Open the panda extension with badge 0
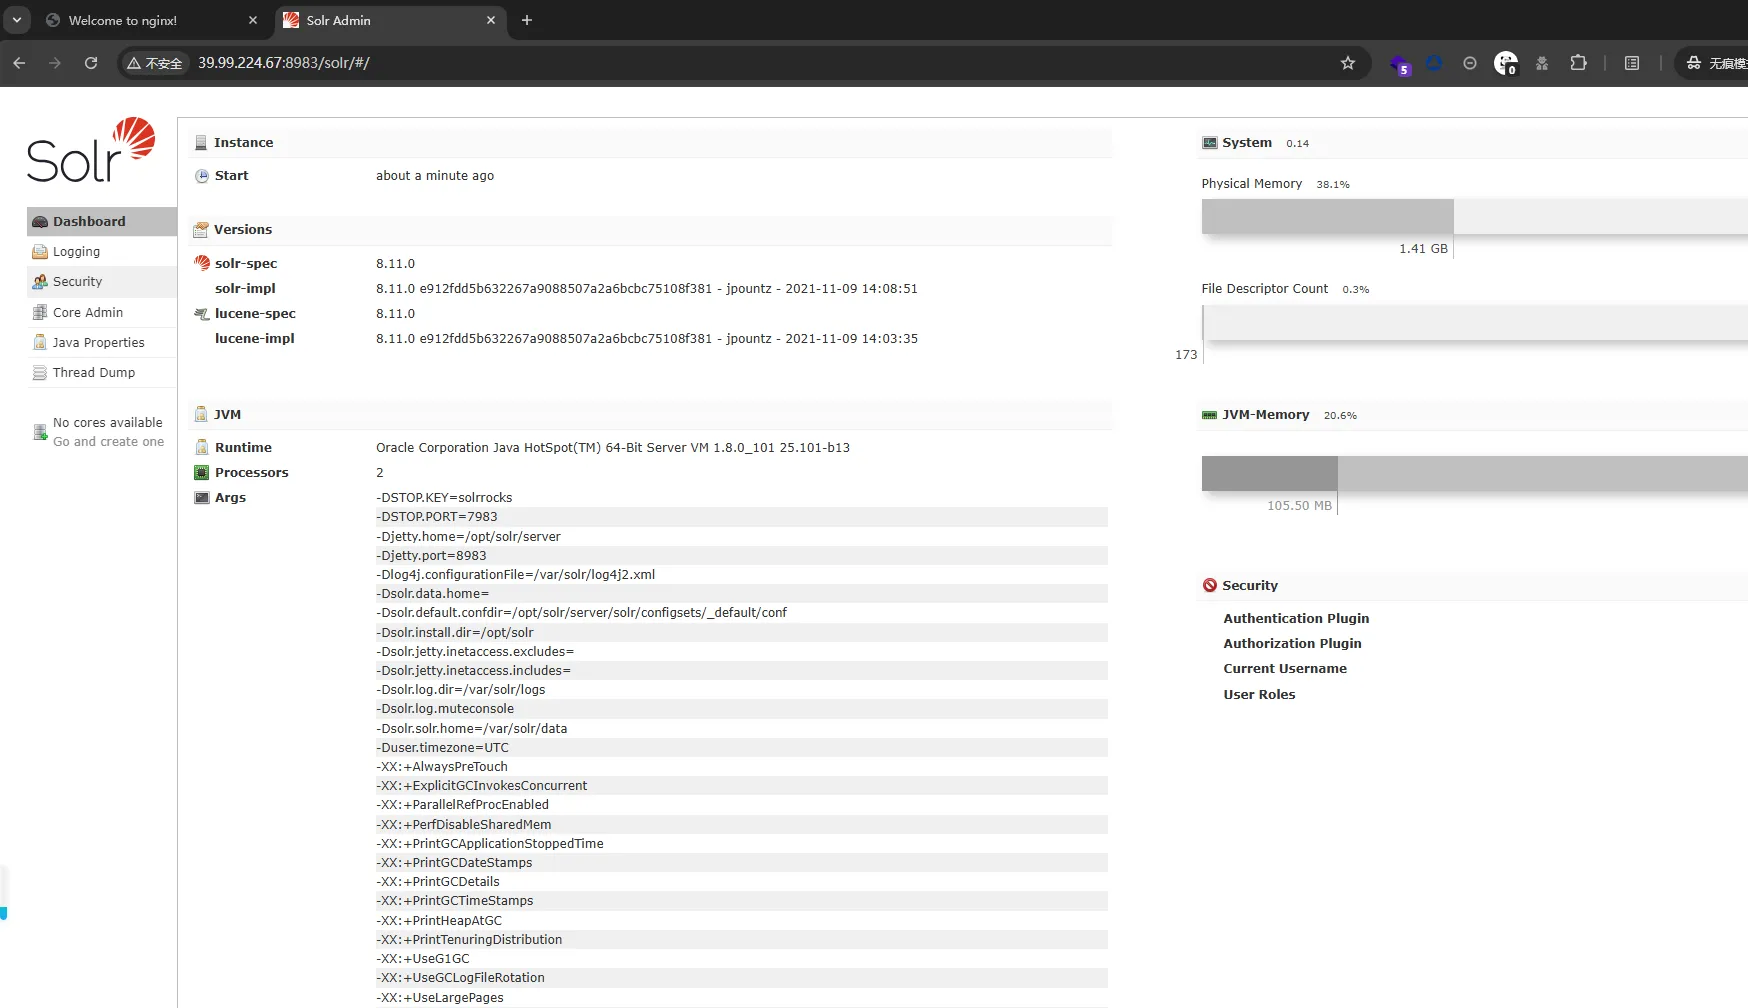The width and height of the screenshot is (1748, 1008). click(x=1506, y=64)
